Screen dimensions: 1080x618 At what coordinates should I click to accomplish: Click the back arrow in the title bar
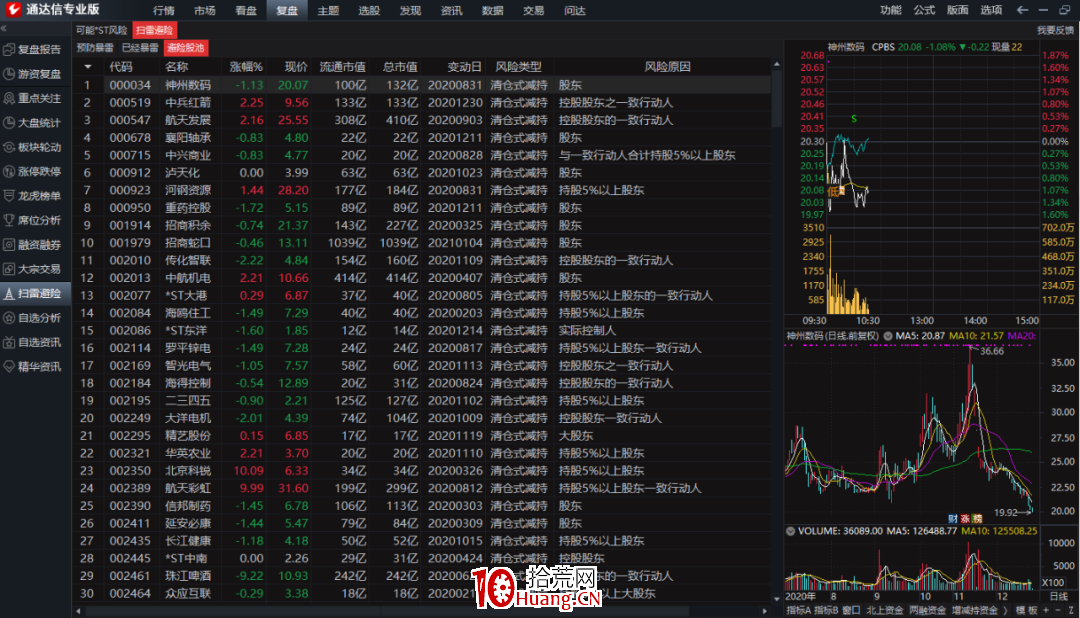pos(1022,10)
